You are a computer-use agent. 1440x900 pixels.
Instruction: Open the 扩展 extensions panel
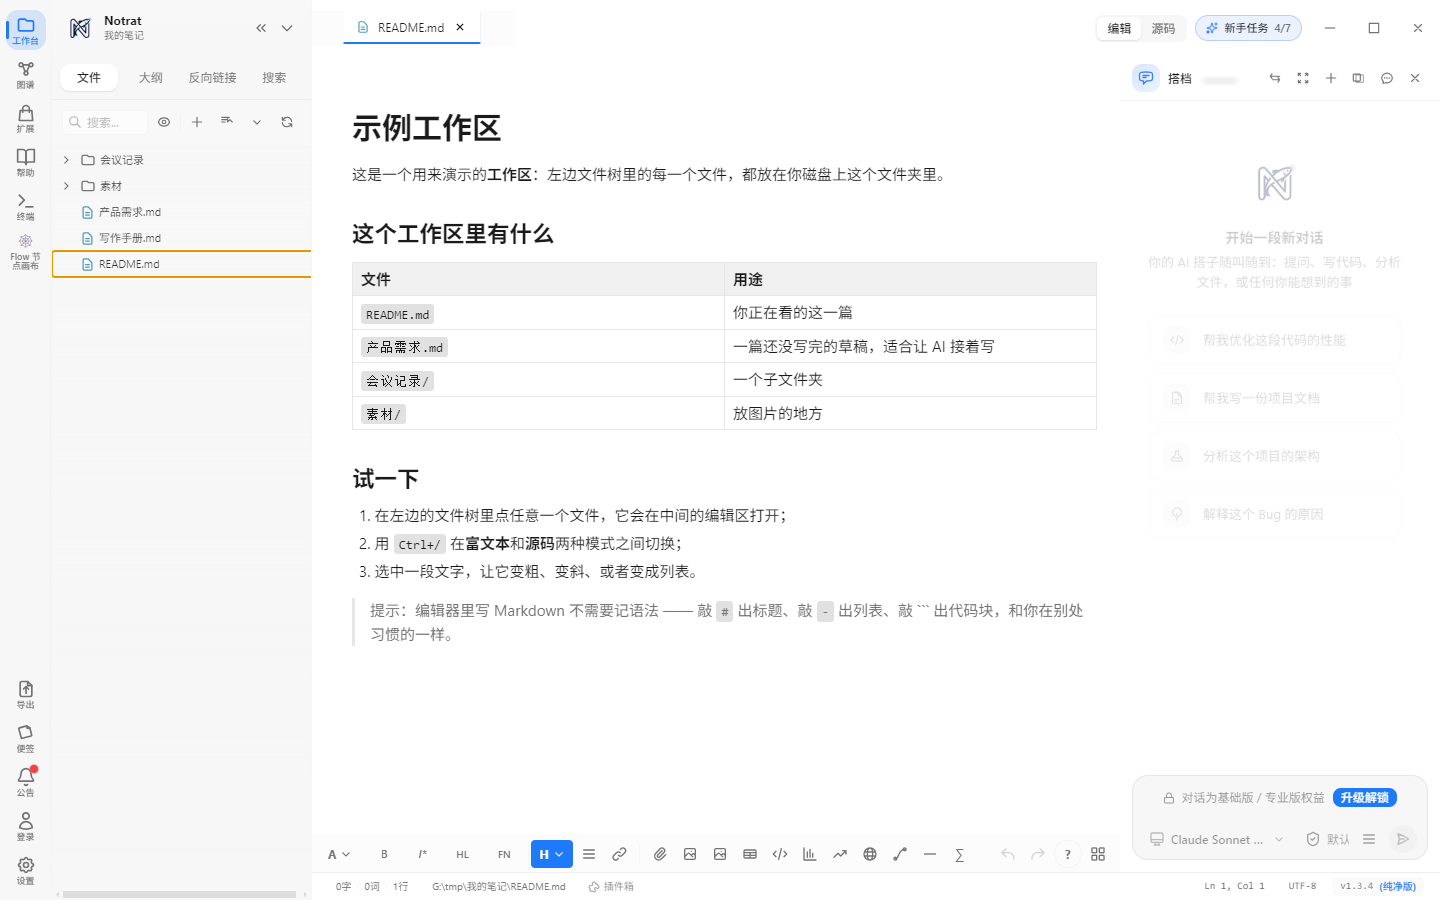click(x=26, y=119)
